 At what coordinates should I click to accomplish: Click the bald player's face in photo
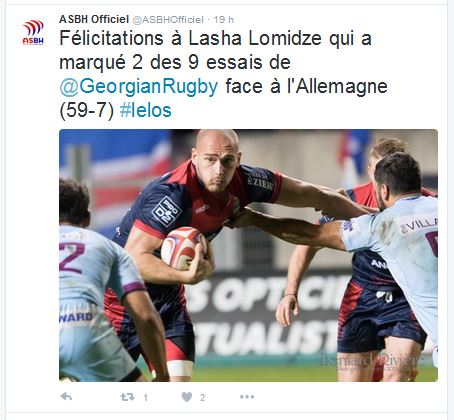217,165
